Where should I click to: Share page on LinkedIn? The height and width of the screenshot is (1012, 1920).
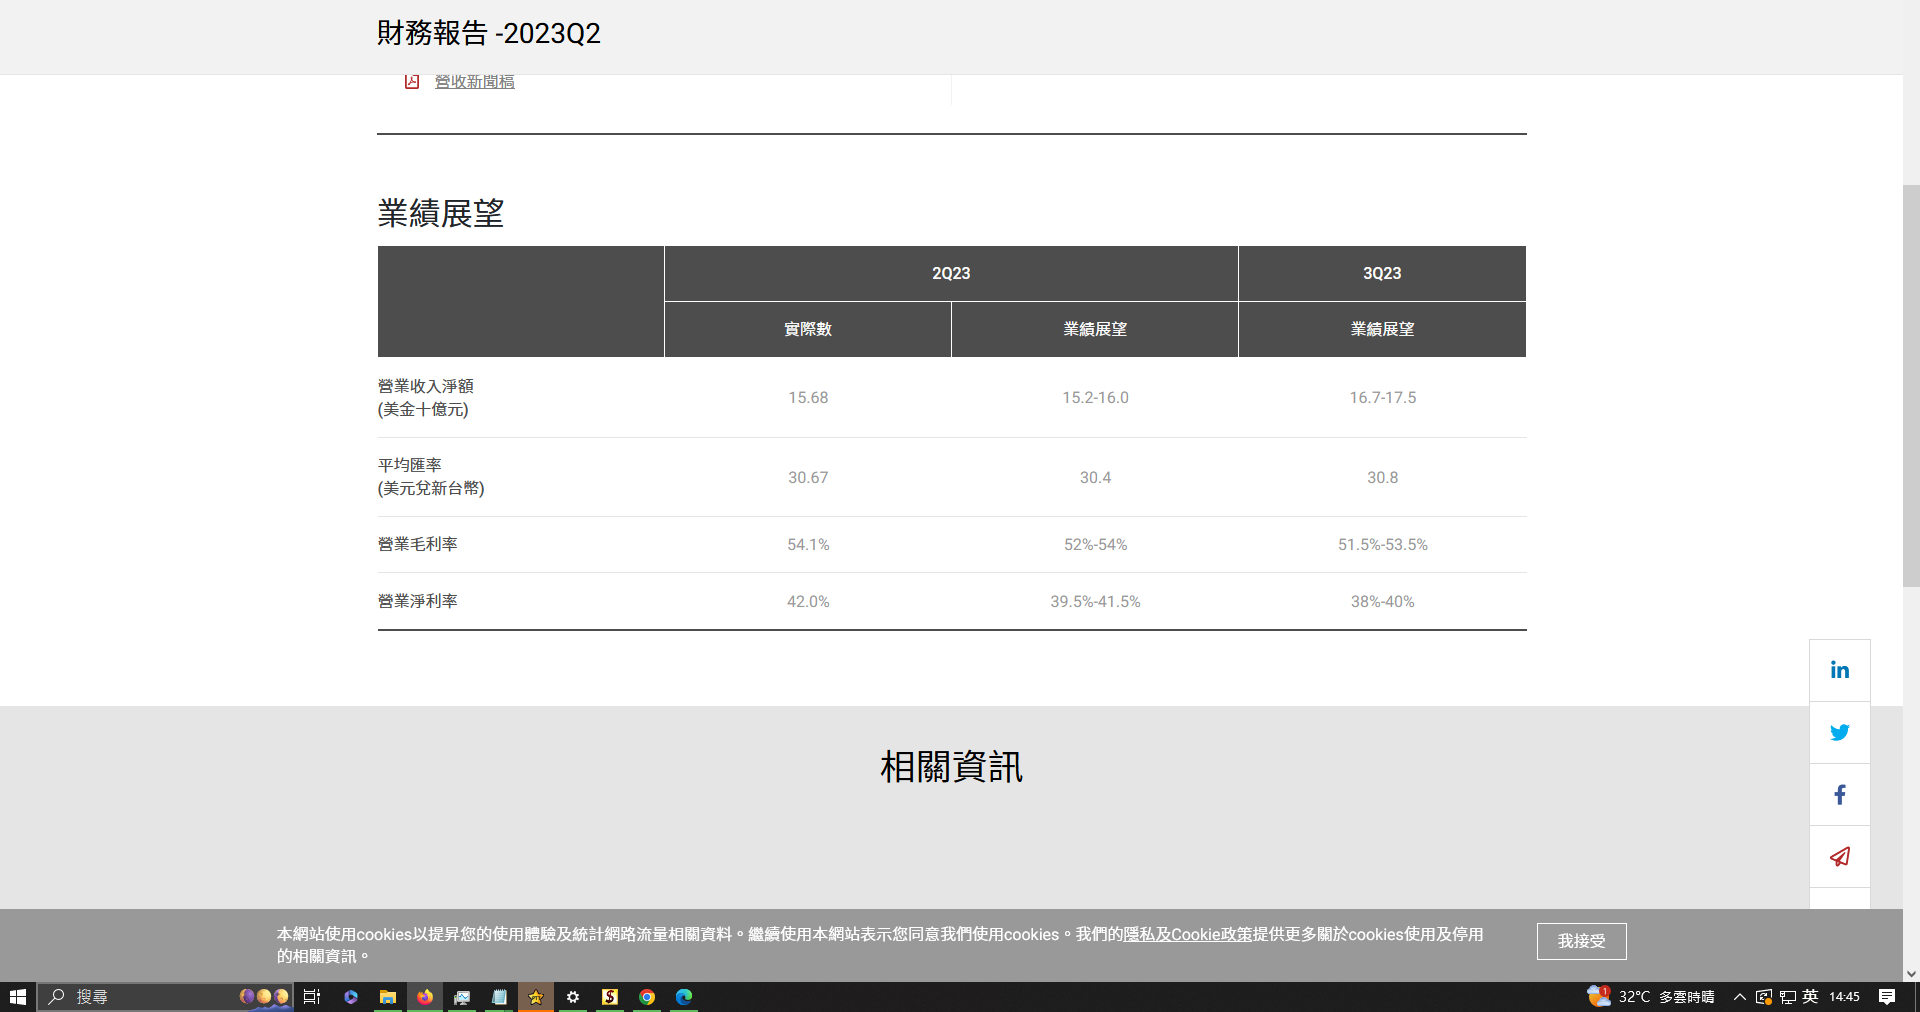1839,670
